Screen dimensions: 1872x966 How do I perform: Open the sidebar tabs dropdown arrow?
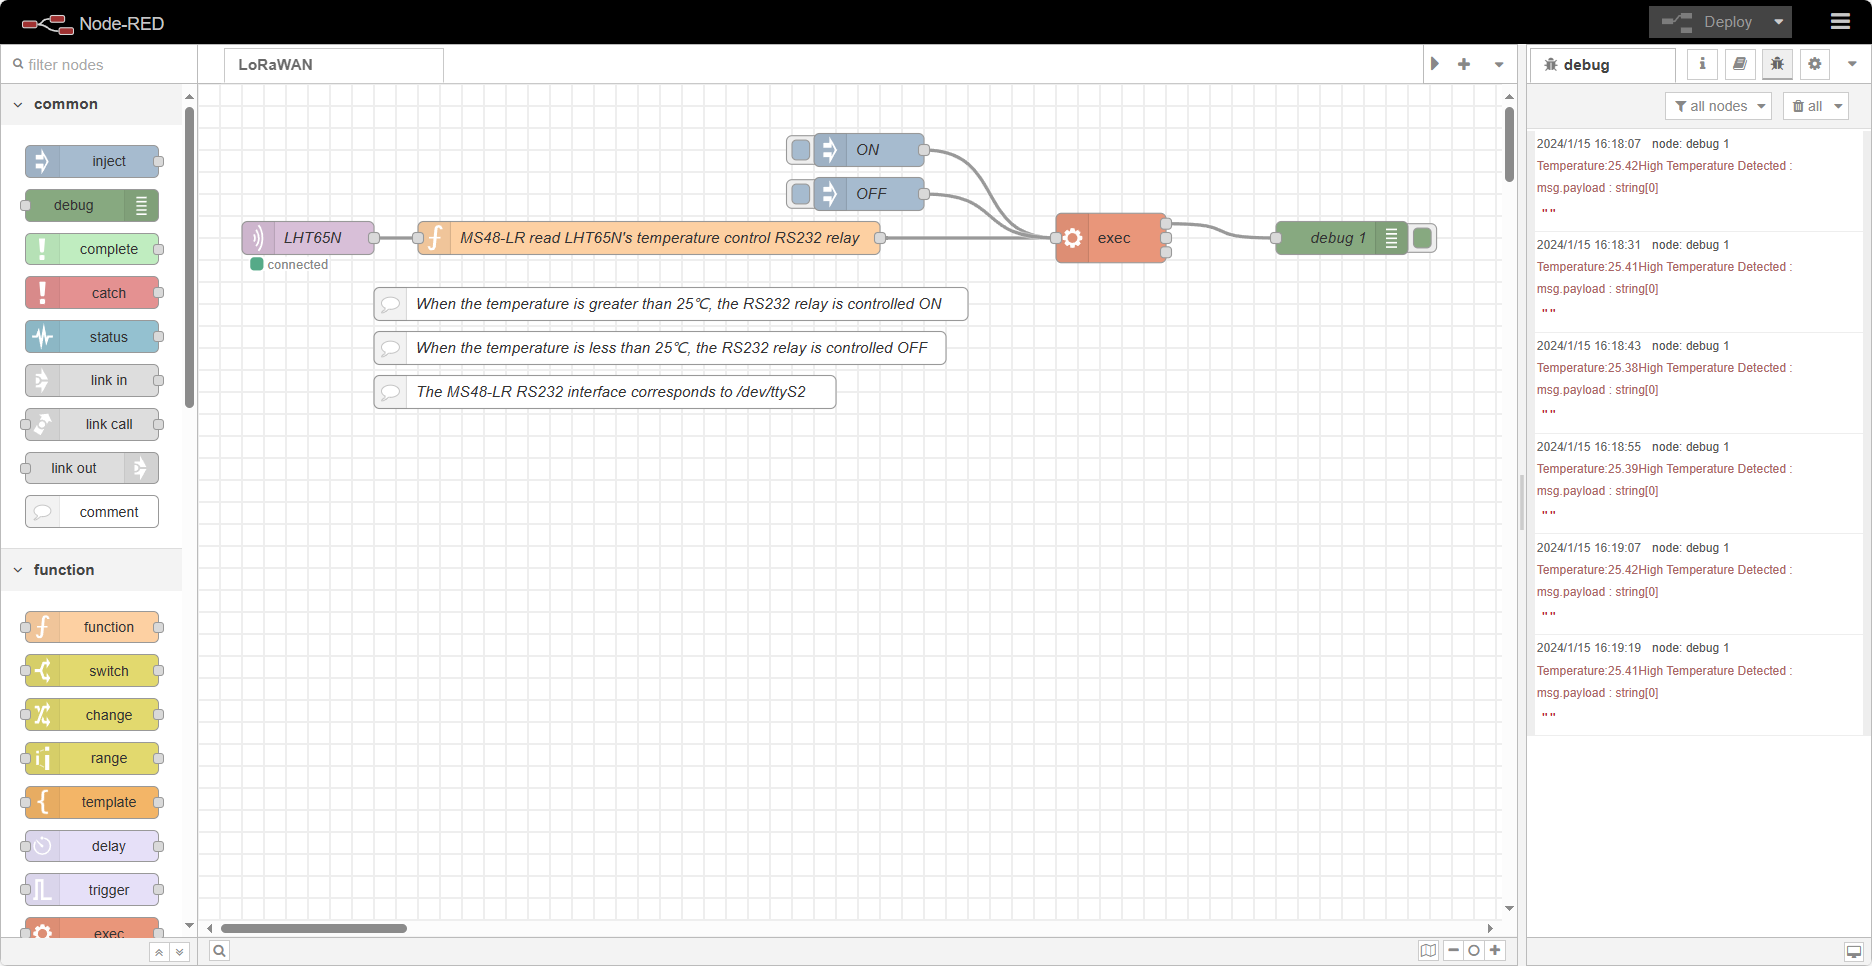[x=1852, y=64]
